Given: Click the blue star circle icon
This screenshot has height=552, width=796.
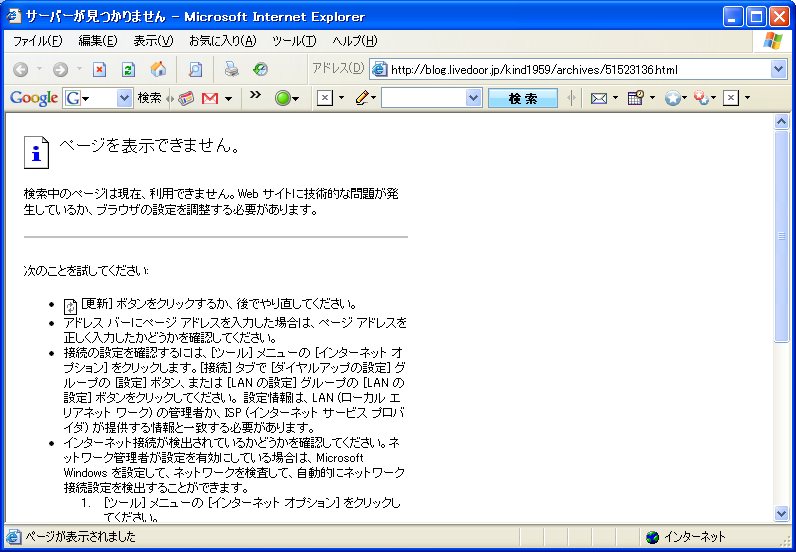Looking at the screenshot, I should pyautogui.click(x=672, y=98).
